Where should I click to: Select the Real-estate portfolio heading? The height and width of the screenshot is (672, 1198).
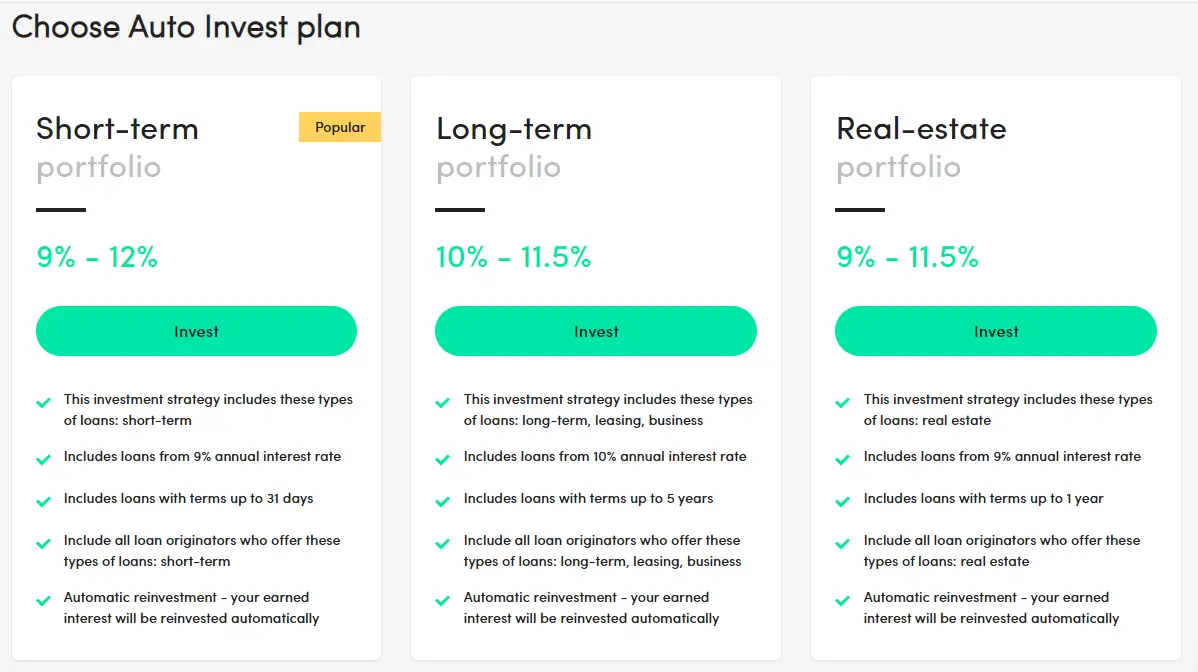click(x=921, y=147)
